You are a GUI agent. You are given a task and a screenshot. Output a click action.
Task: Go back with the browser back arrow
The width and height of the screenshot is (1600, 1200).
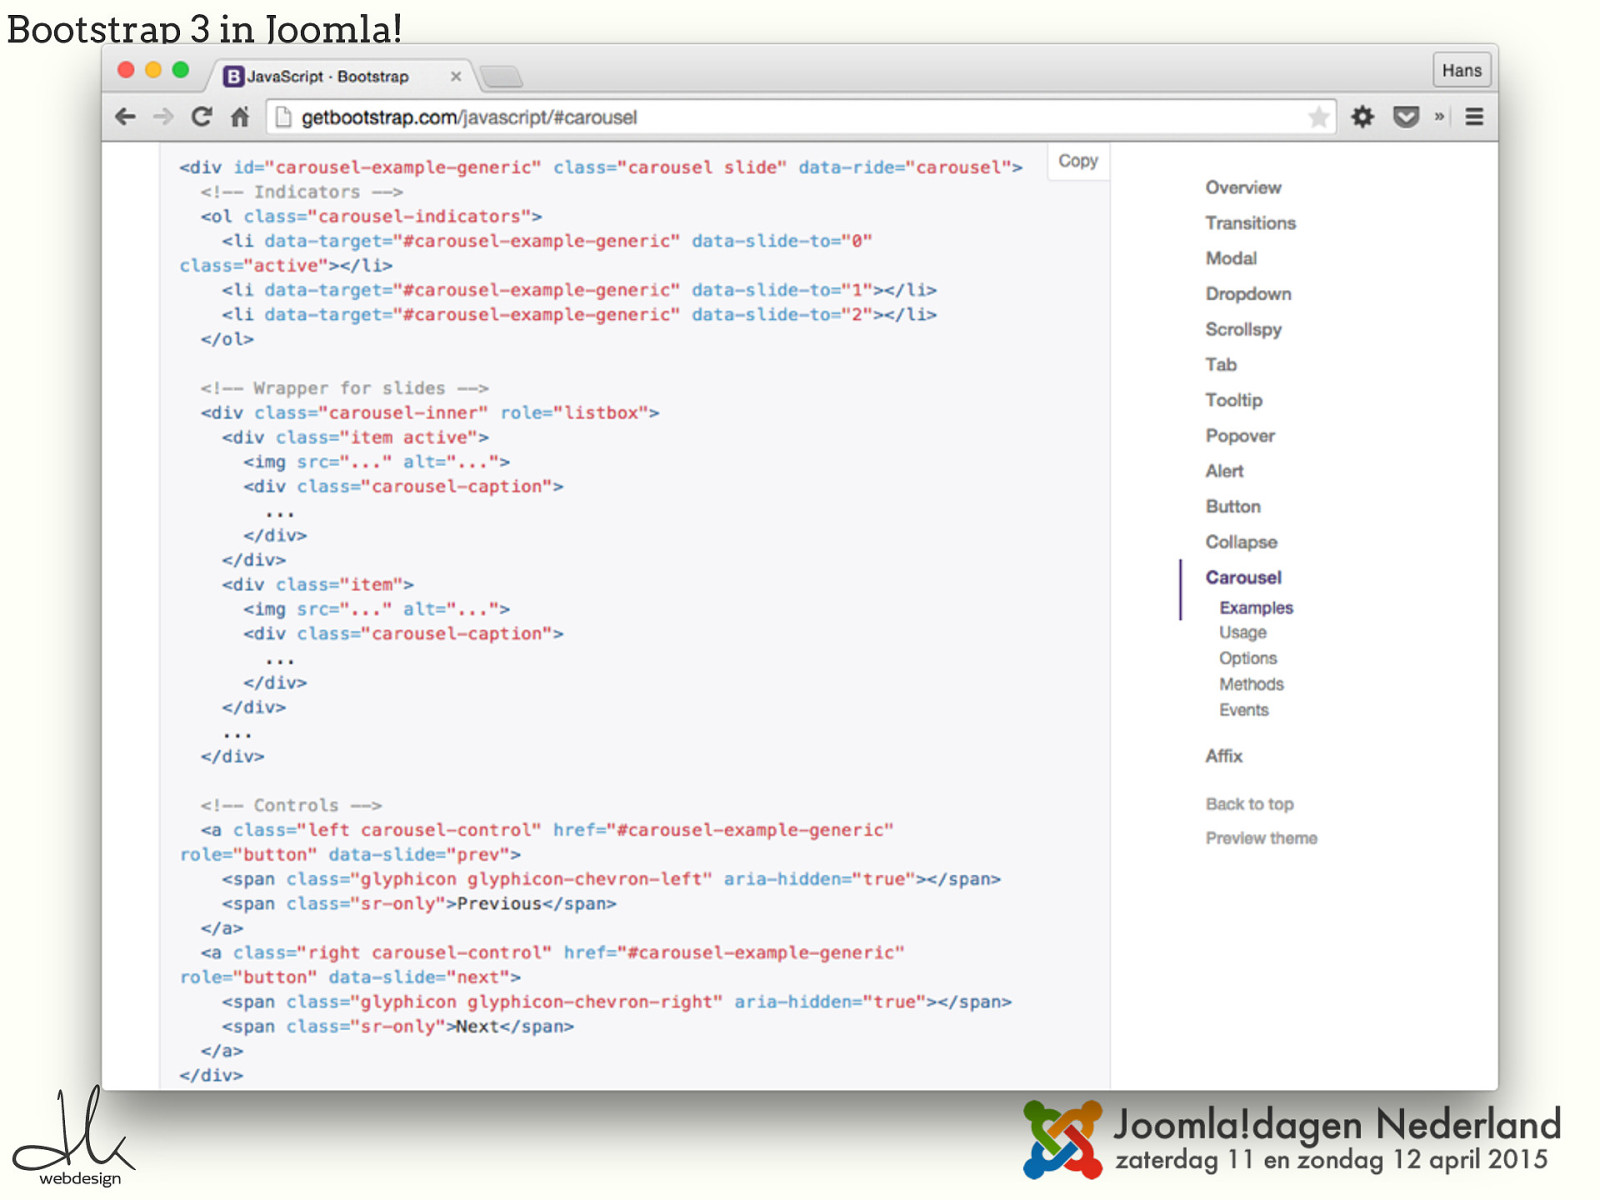[x=125, y=117]
